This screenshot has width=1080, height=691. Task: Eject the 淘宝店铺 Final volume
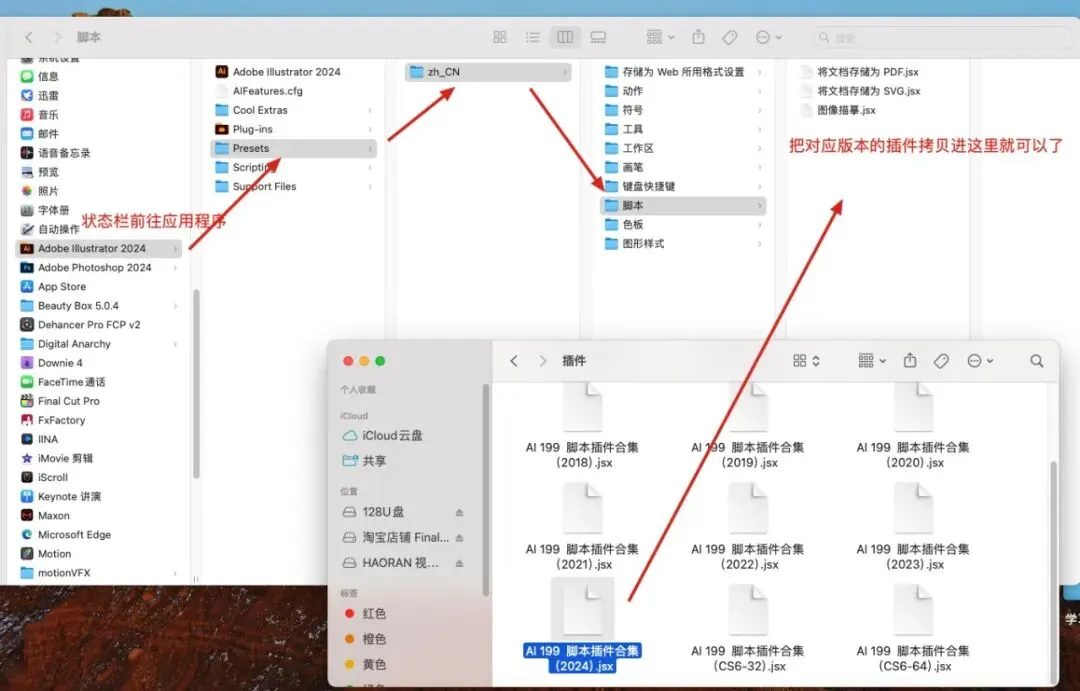coord(459,537)
